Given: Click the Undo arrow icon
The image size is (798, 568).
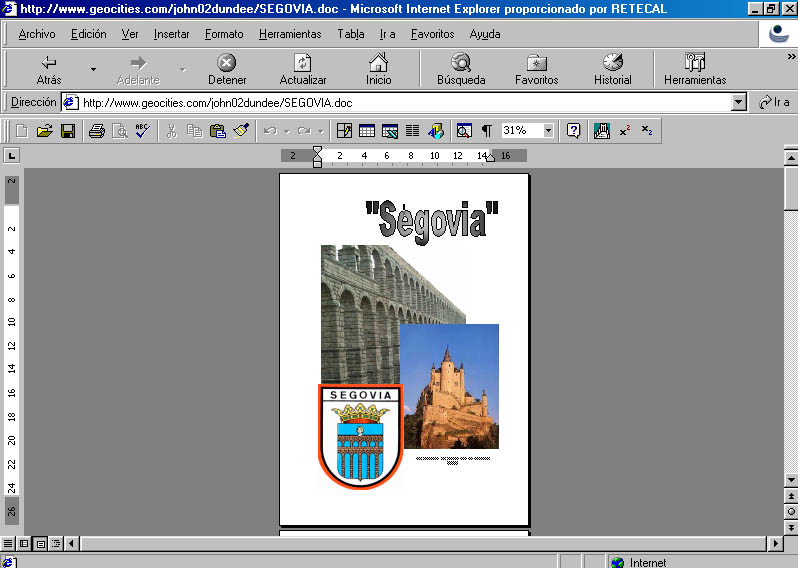Looking at the screenshot, I should coord(270,131).
